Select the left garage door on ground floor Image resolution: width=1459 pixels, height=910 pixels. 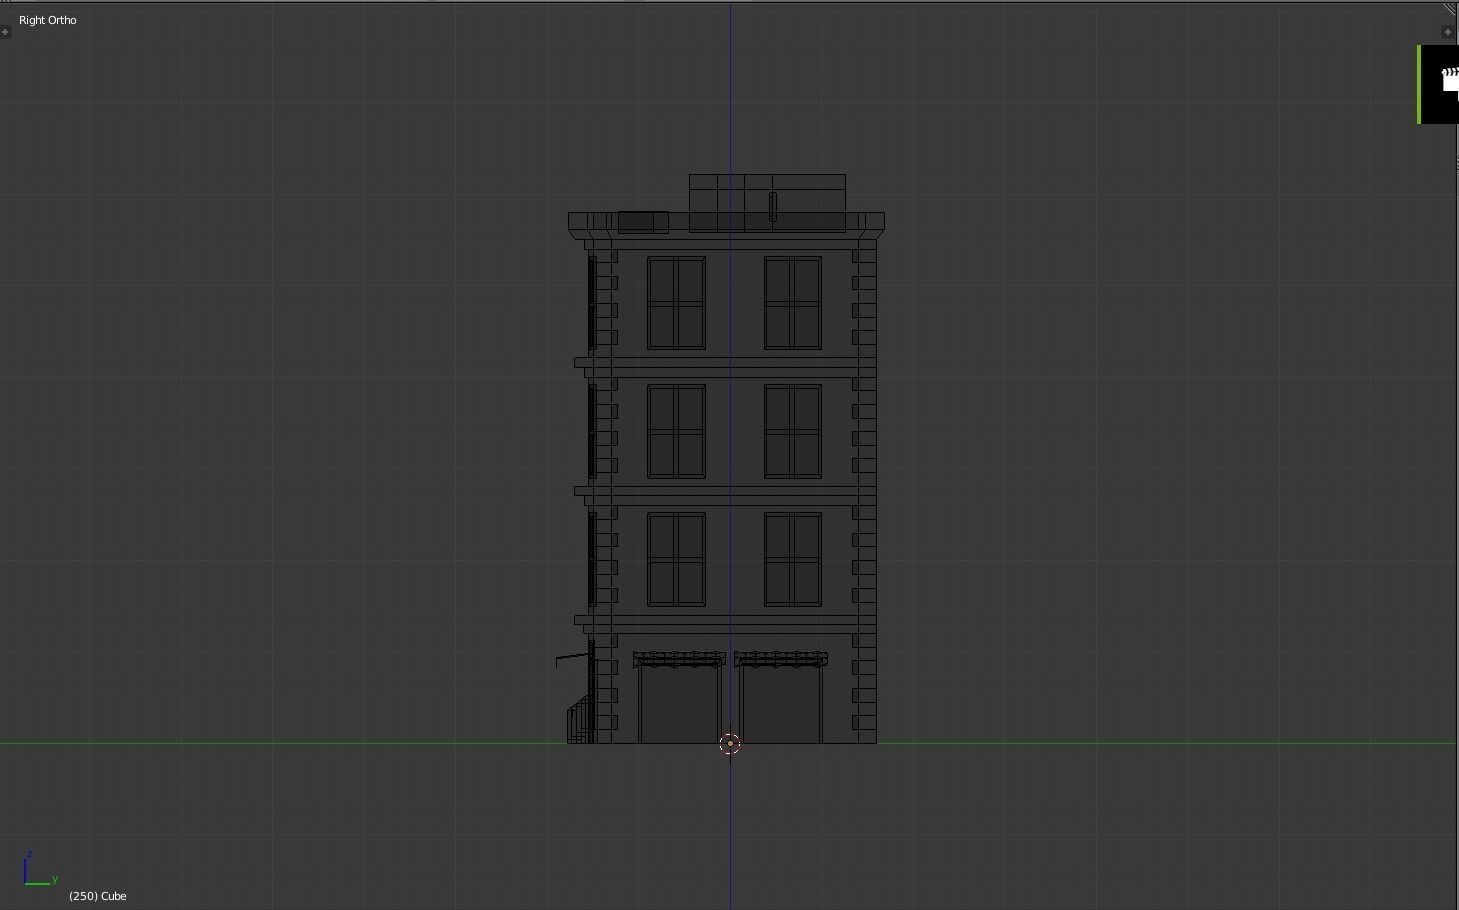coord(680,706)
